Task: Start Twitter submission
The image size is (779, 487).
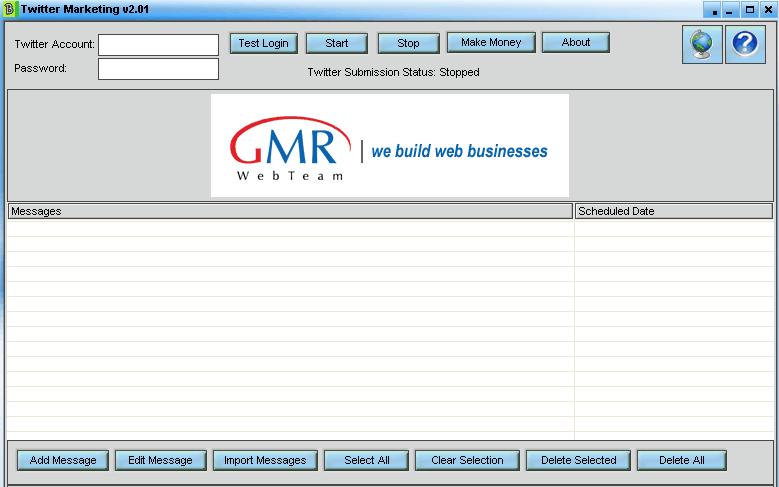Action: [337, 43]
